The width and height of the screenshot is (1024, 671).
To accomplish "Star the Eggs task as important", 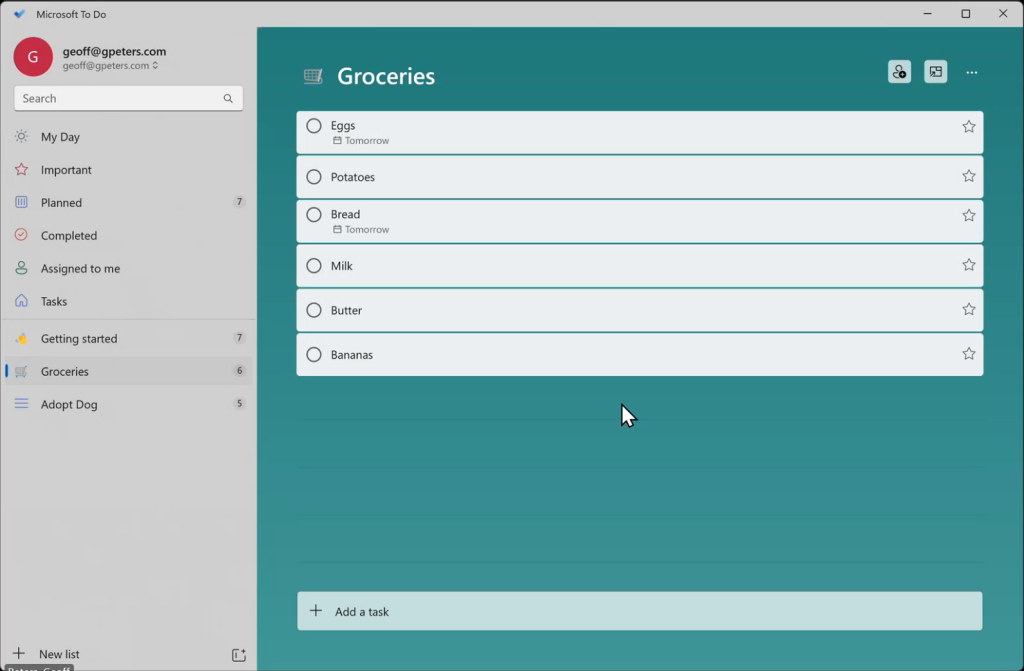I will (x=968, y=127).
